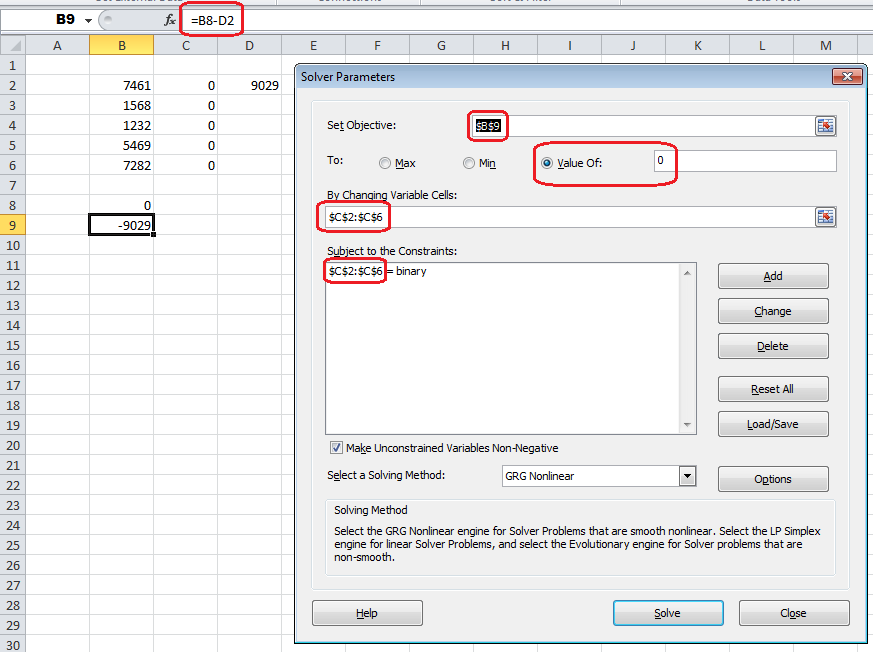
Task: Select column A header
Action: (57, 46)
